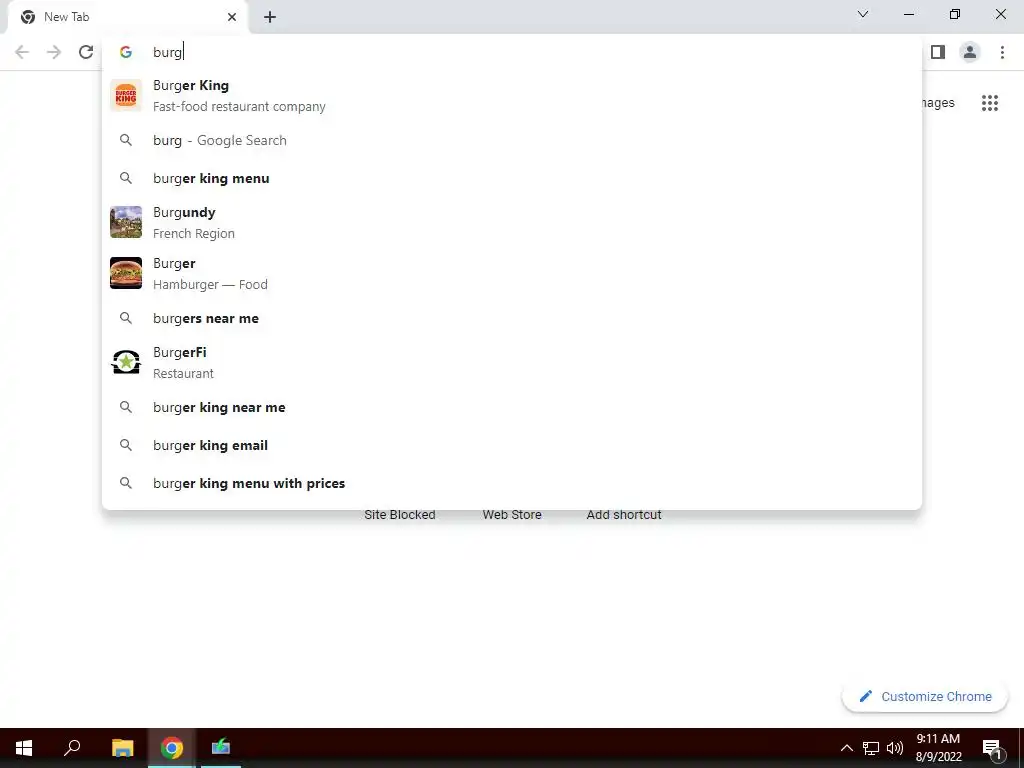Toggle the side panel icon
The height and width of the screenshot is (768, 1024).
[x=938, y=52]
